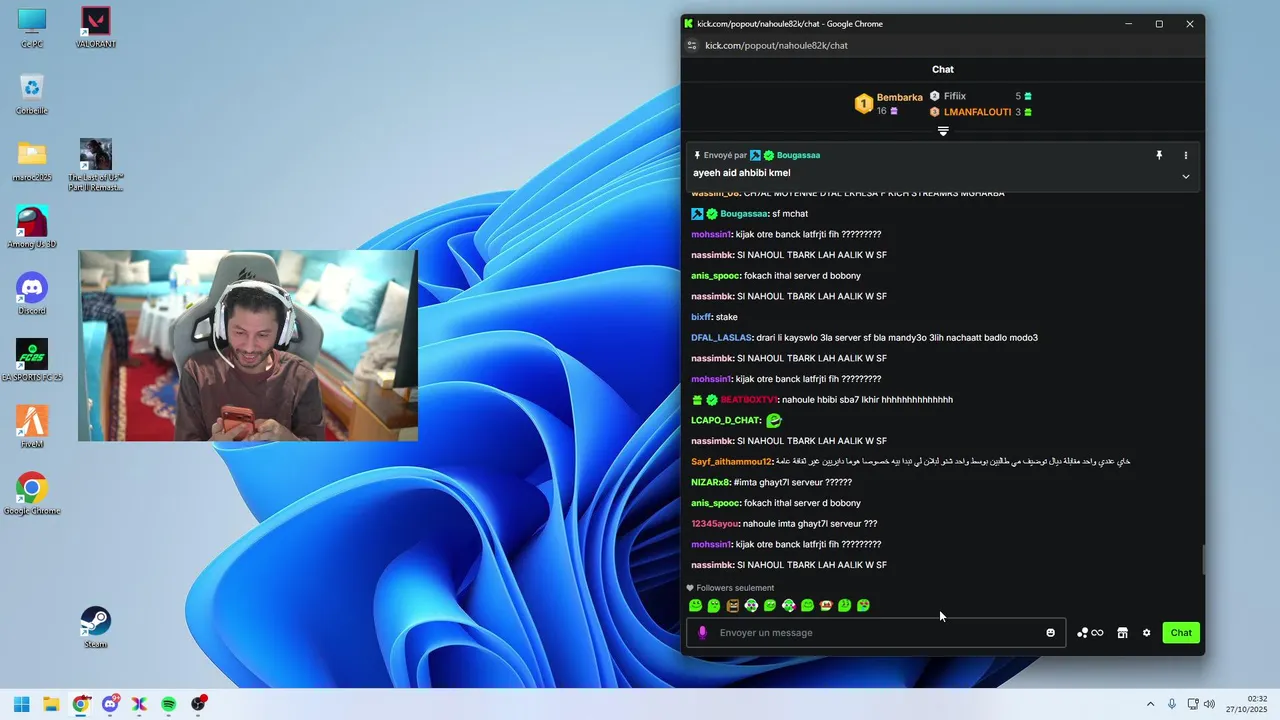Open Bembarka's profile on leaderboard

[x=899, y=97]
